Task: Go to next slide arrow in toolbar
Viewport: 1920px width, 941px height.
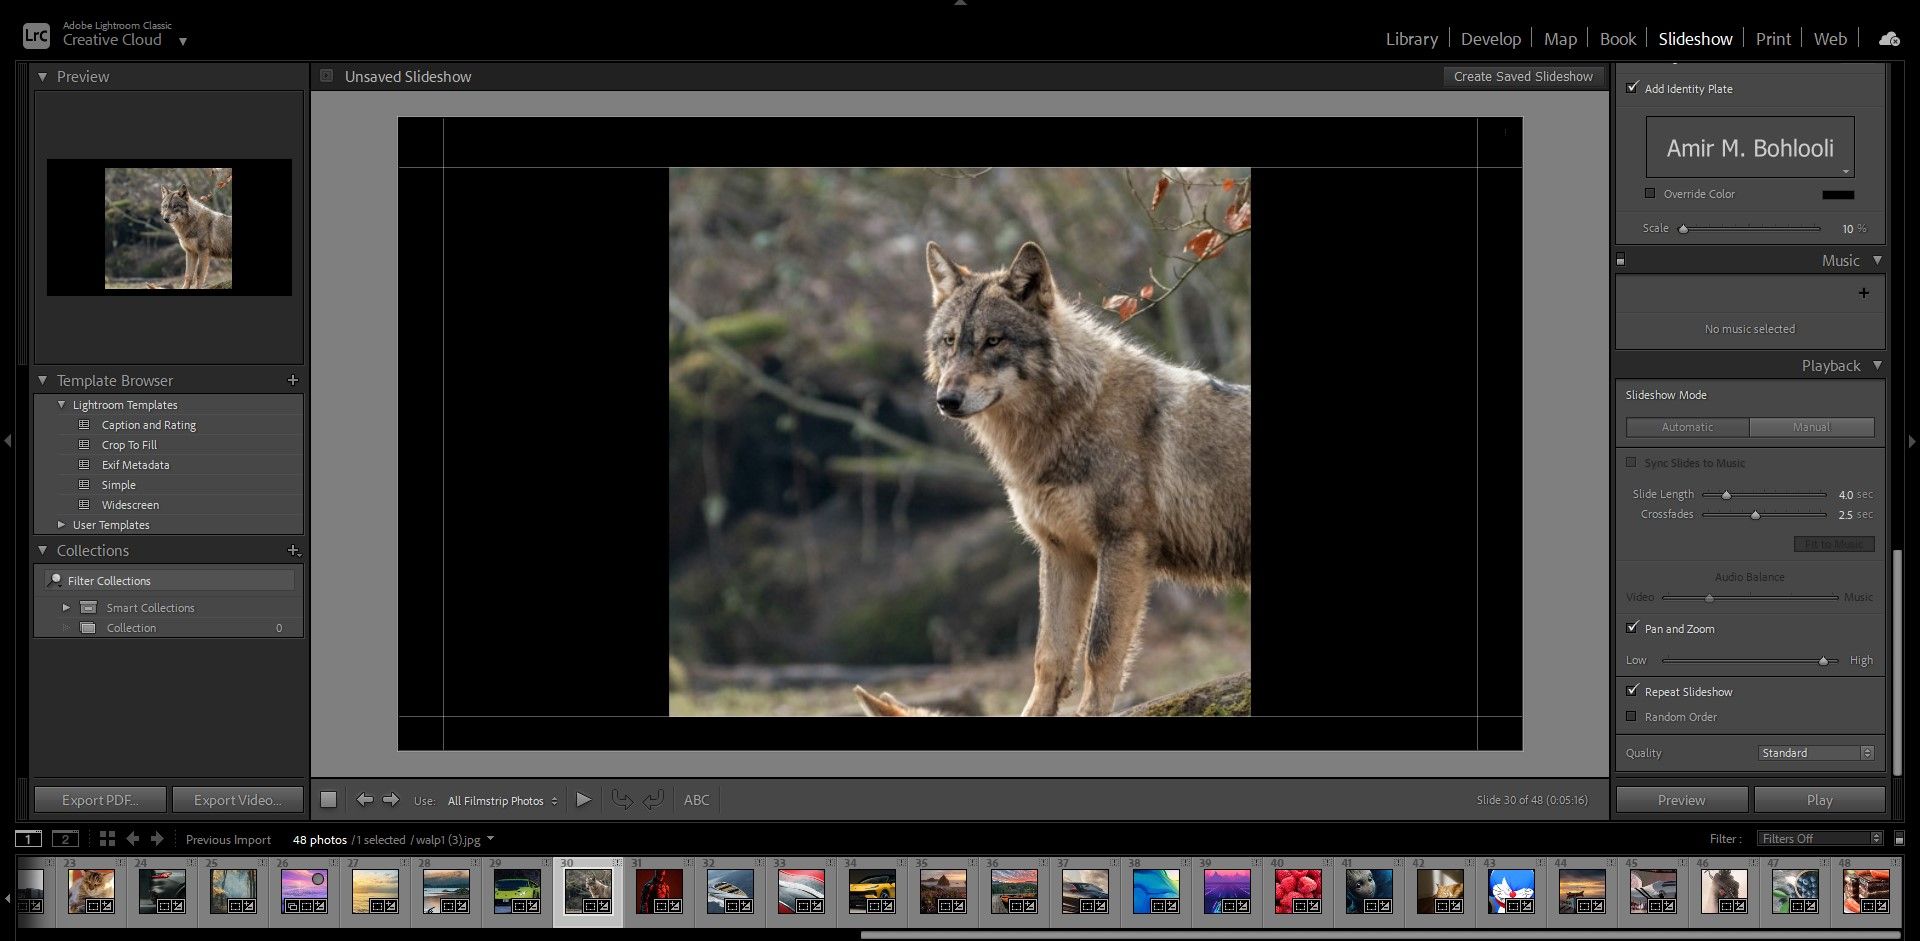Action: (391, 800)
